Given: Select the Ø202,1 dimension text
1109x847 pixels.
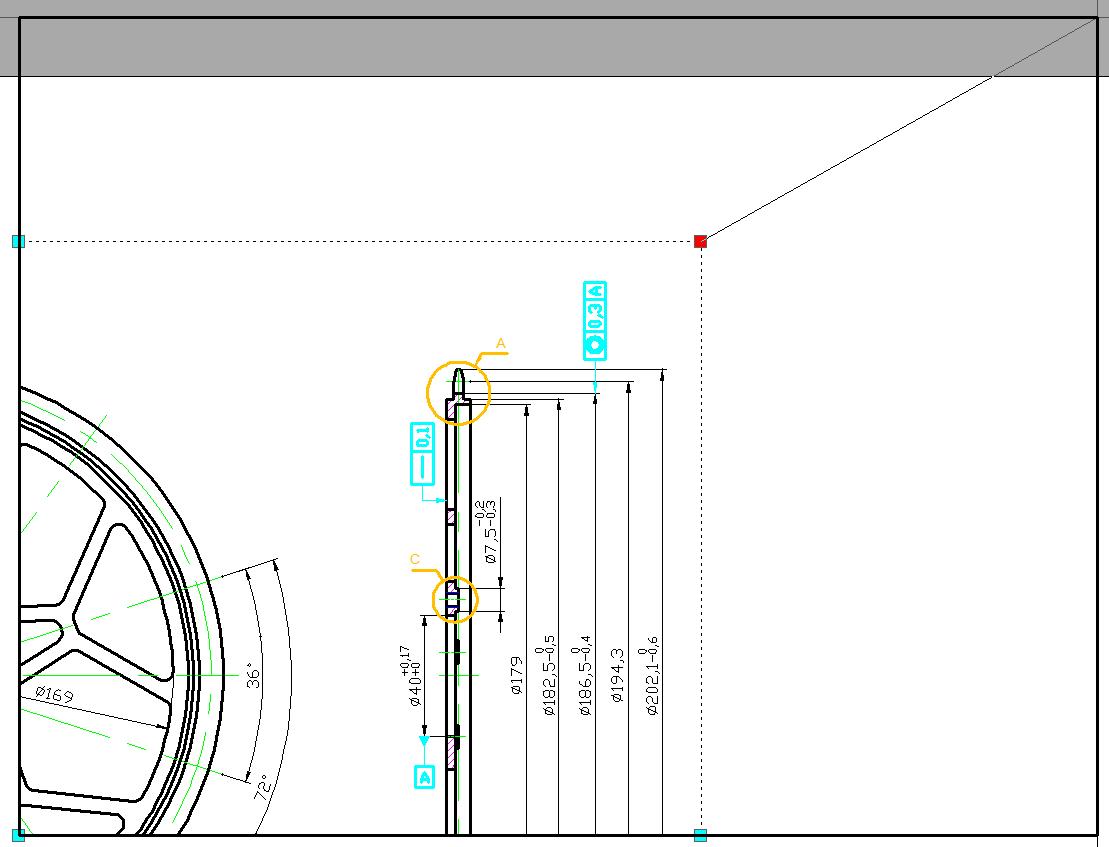Looking at the screenshot, I should [x=649, y=677].
